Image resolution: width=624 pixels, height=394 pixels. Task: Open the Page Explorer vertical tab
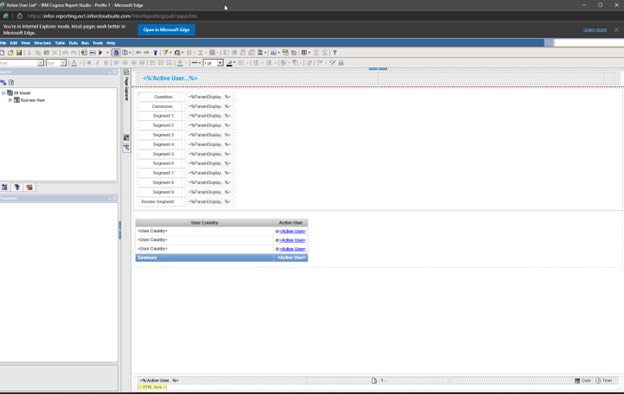tap(127, 89)
